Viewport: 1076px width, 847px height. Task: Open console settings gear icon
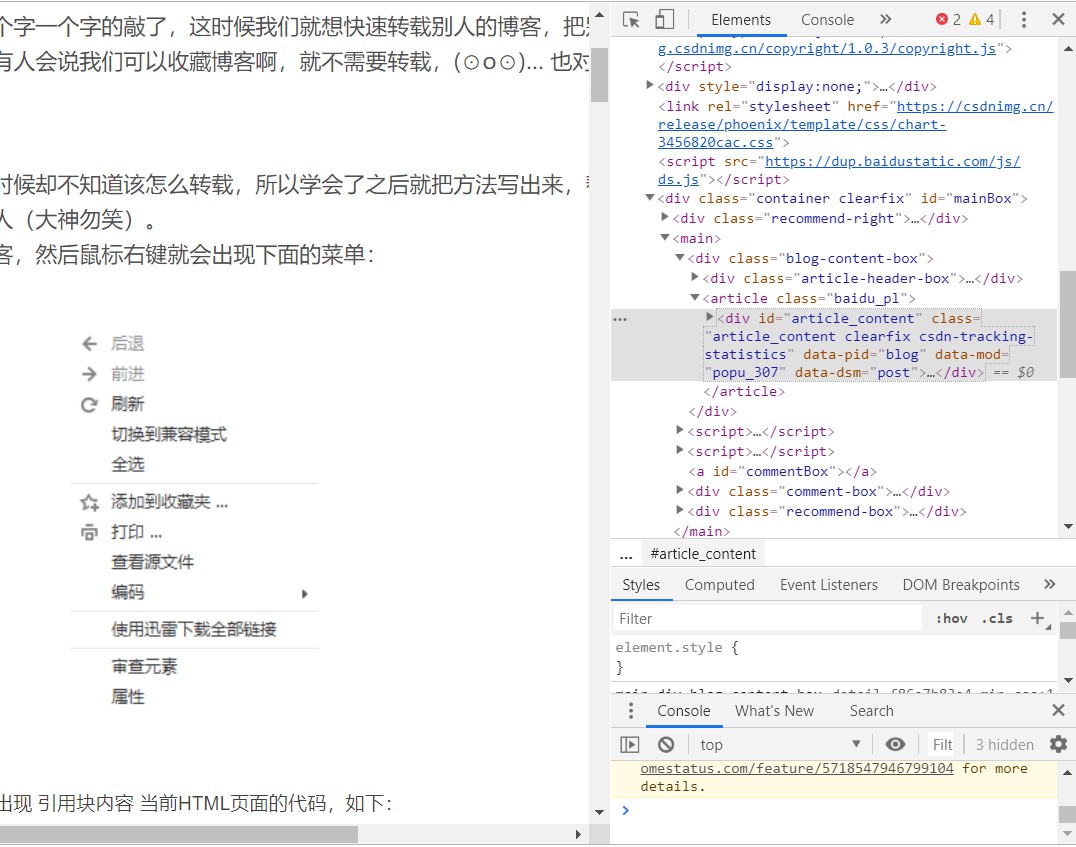click(1058, 744)
